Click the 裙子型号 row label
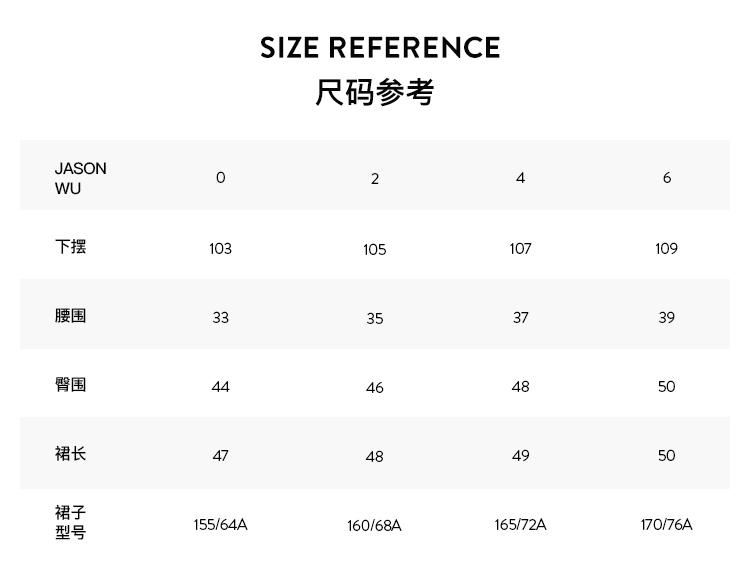Image resolution: width=750 pixels, height=582 pixels. (x=70, y=522)
